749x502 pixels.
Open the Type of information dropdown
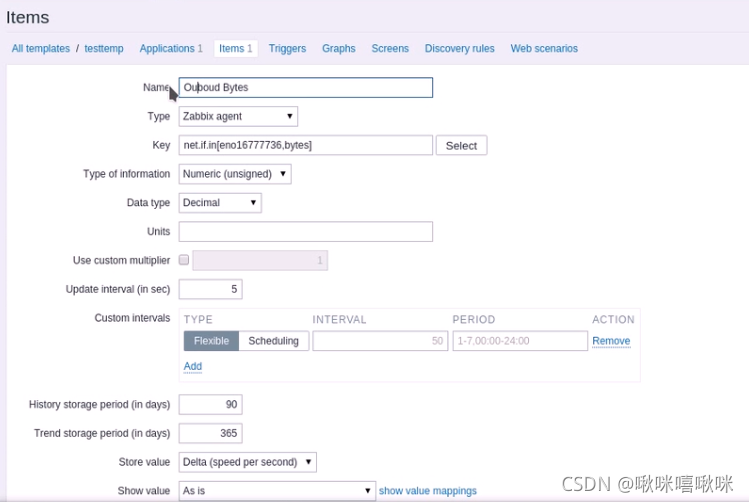[235, 174]
